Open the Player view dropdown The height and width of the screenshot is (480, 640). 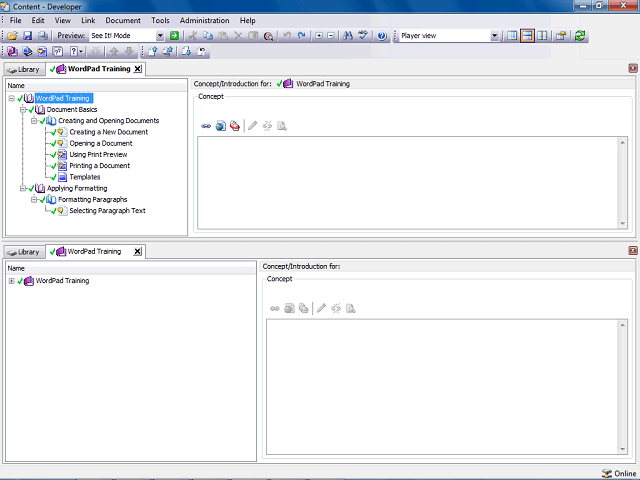[494, 36]
